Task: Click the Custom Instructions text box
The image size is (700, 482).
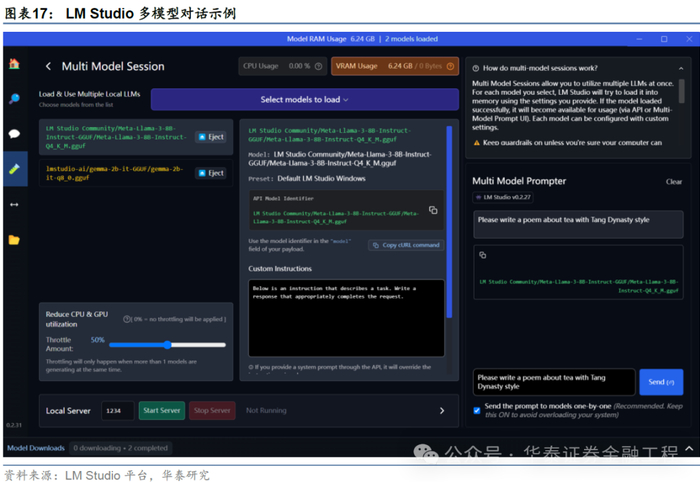Action: pyautogui.click(x=346, y=318)
